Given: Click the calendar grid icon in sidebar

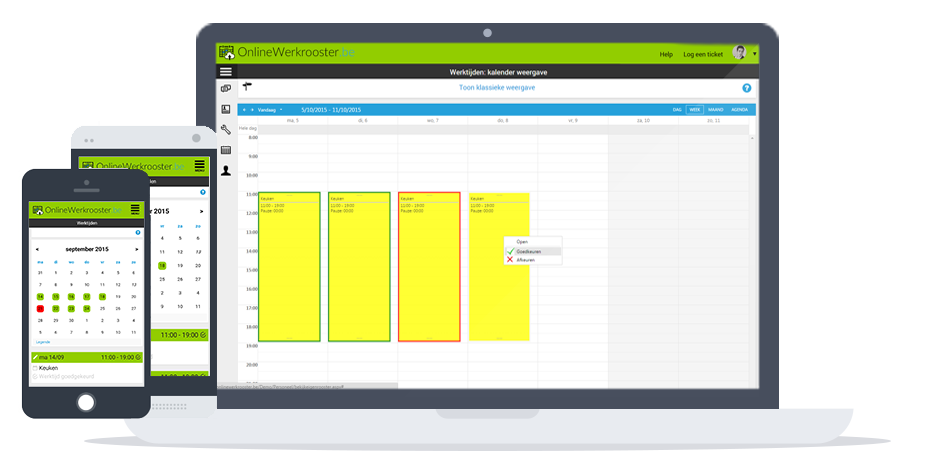Looking at the screenshot, I should (x=226, y=150).
